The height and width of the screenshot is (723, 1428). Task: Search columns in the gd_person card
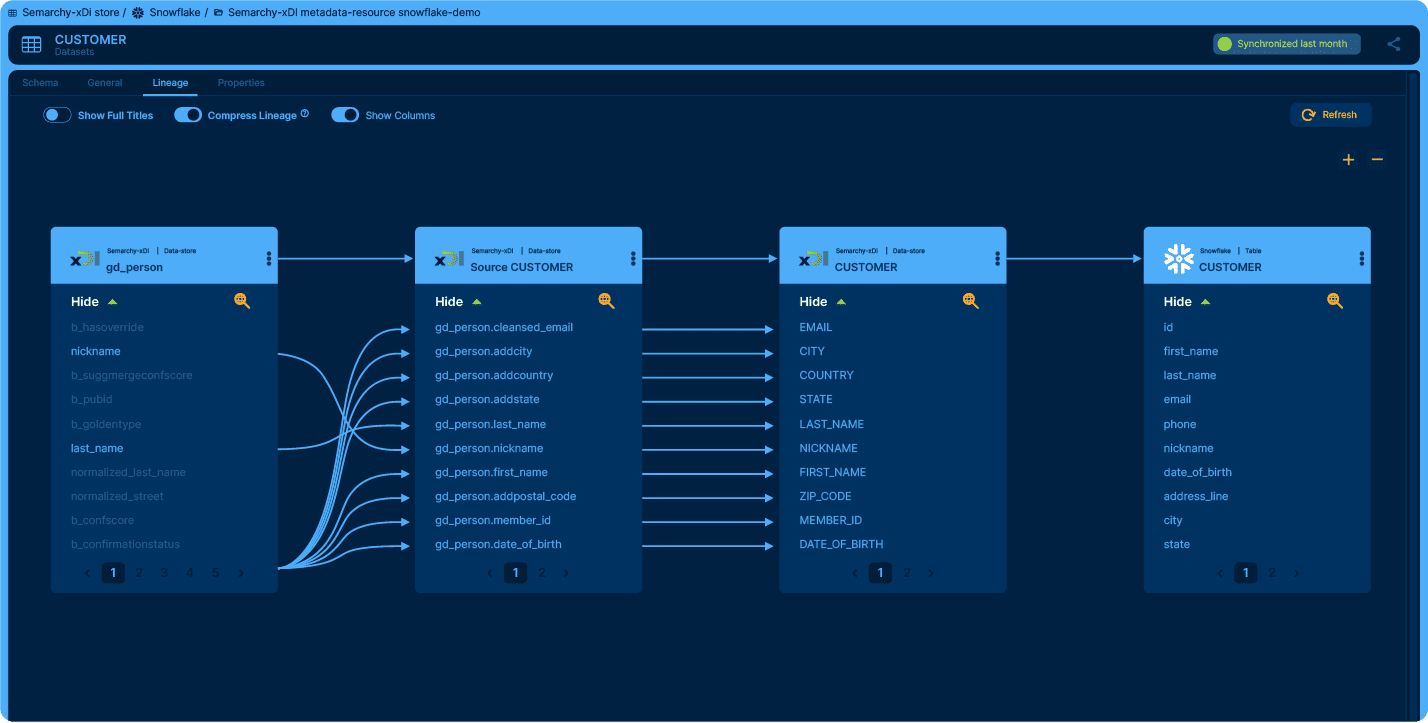coord(242,301)
